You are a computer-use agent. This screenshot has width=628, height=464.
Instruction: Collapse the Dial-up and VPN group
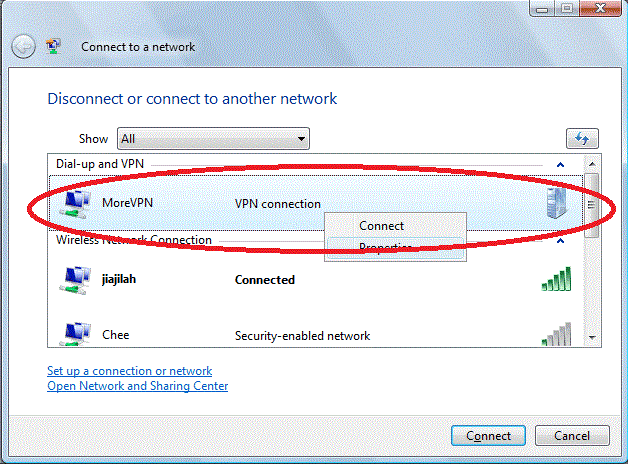(560, 165)
